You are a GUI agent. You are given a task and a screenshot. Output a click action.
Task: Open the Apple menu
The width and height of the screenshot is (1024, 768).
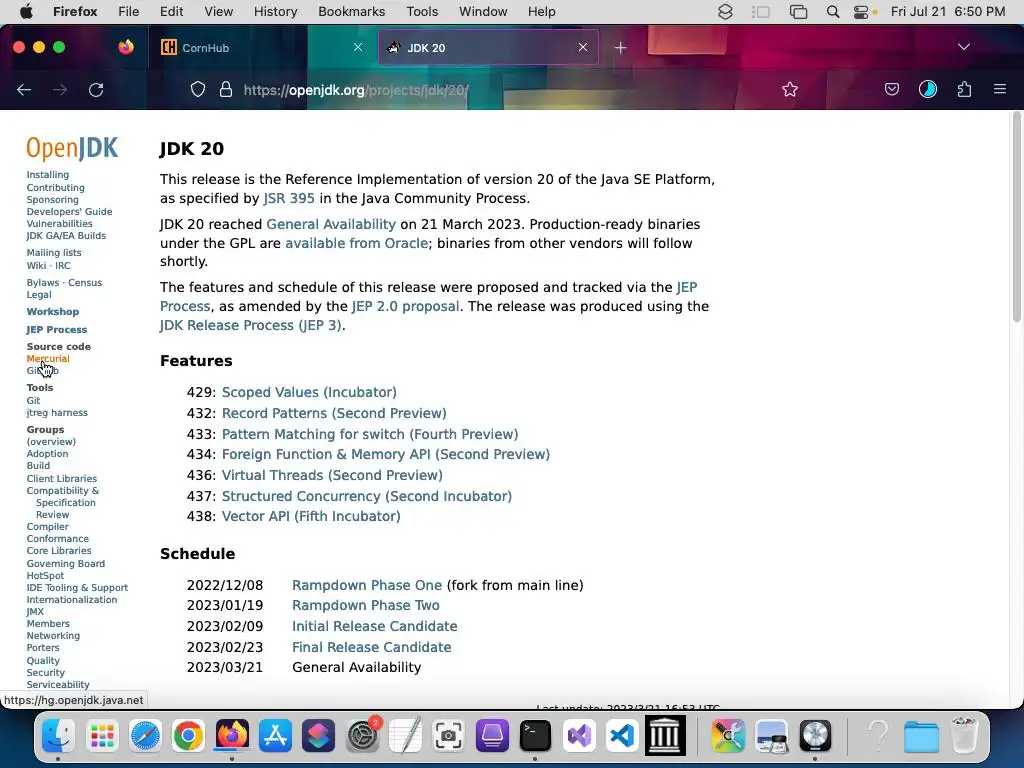(26, 12)
